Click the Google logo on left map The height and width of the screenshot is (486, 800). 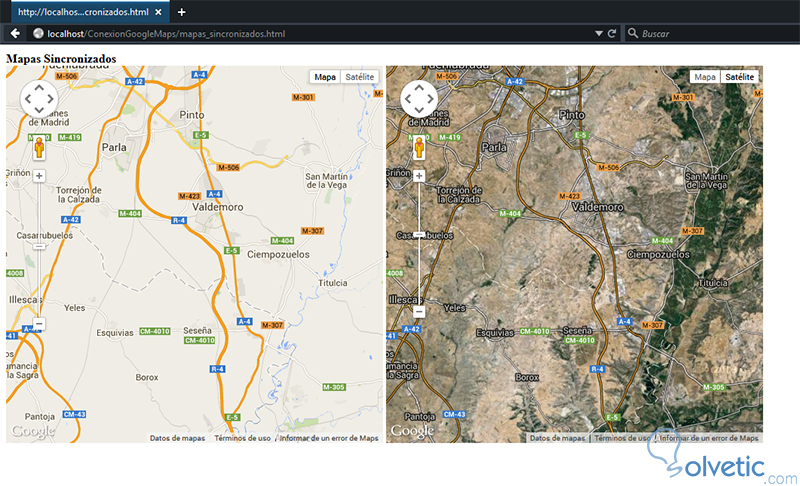click(33, 431)
